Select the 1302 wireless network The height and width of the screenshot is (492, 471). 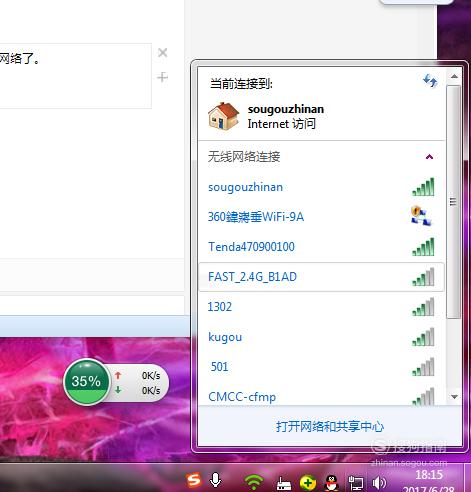[x=321, y=307]
